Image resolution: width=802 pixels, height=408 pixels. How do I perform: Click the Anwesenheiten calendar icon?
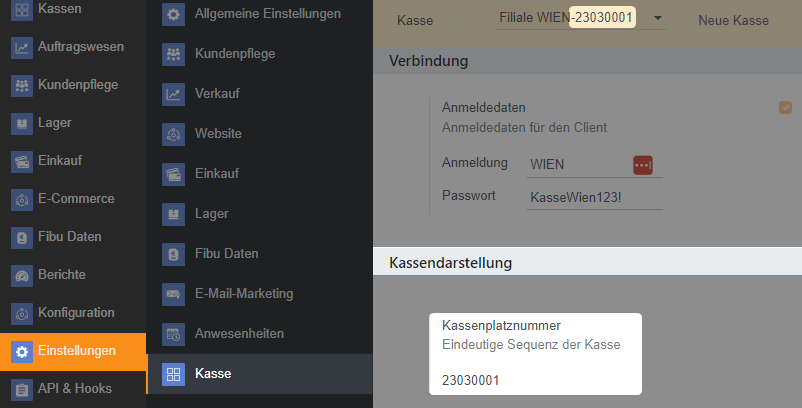[x=174, y=334]
